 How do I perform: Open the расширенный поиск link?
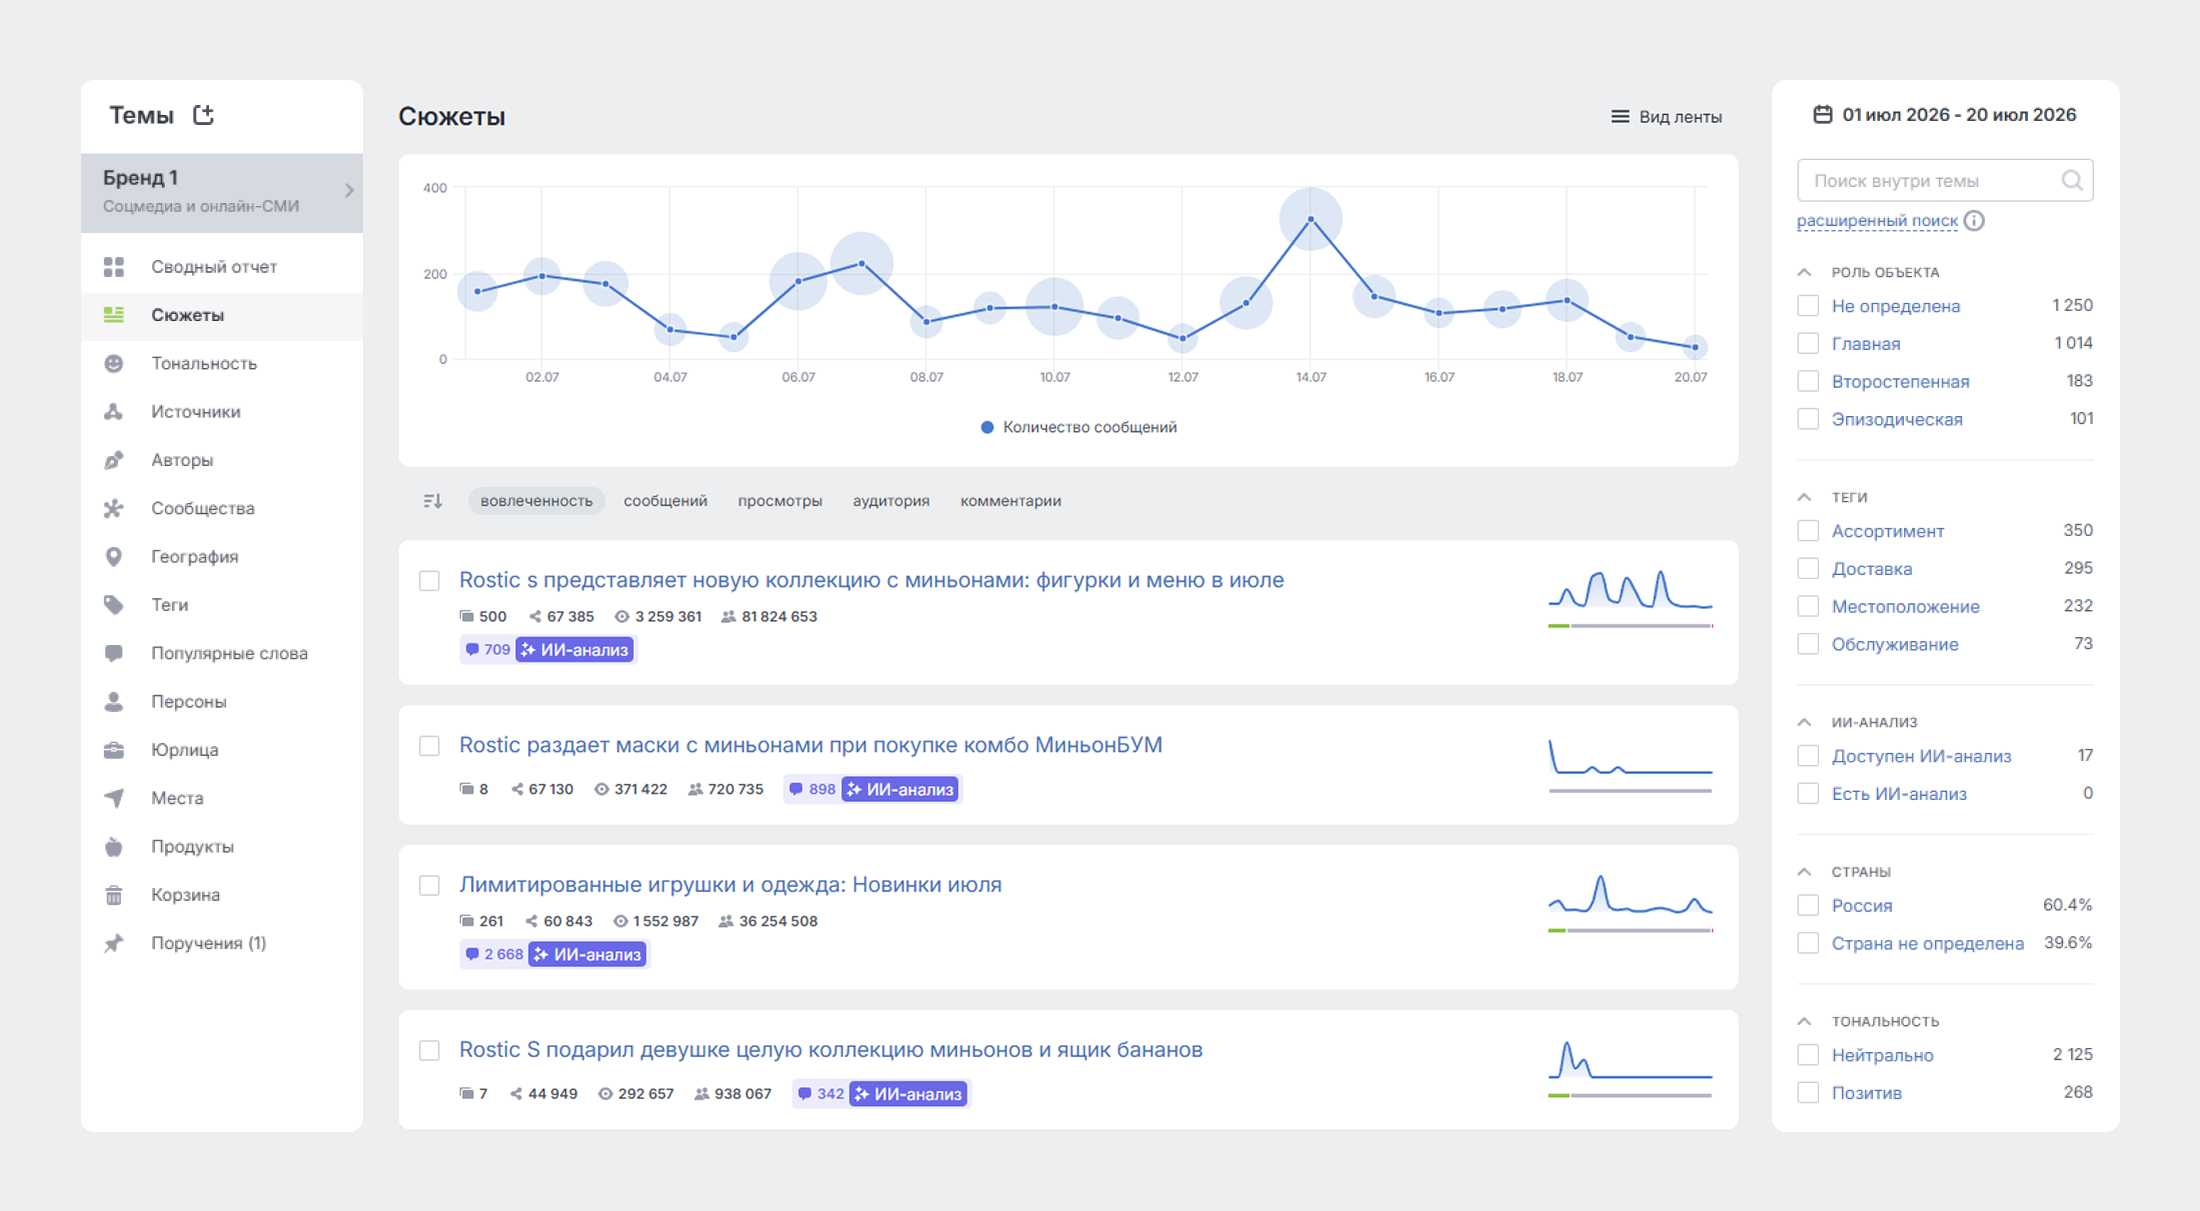click(1877, 221)
